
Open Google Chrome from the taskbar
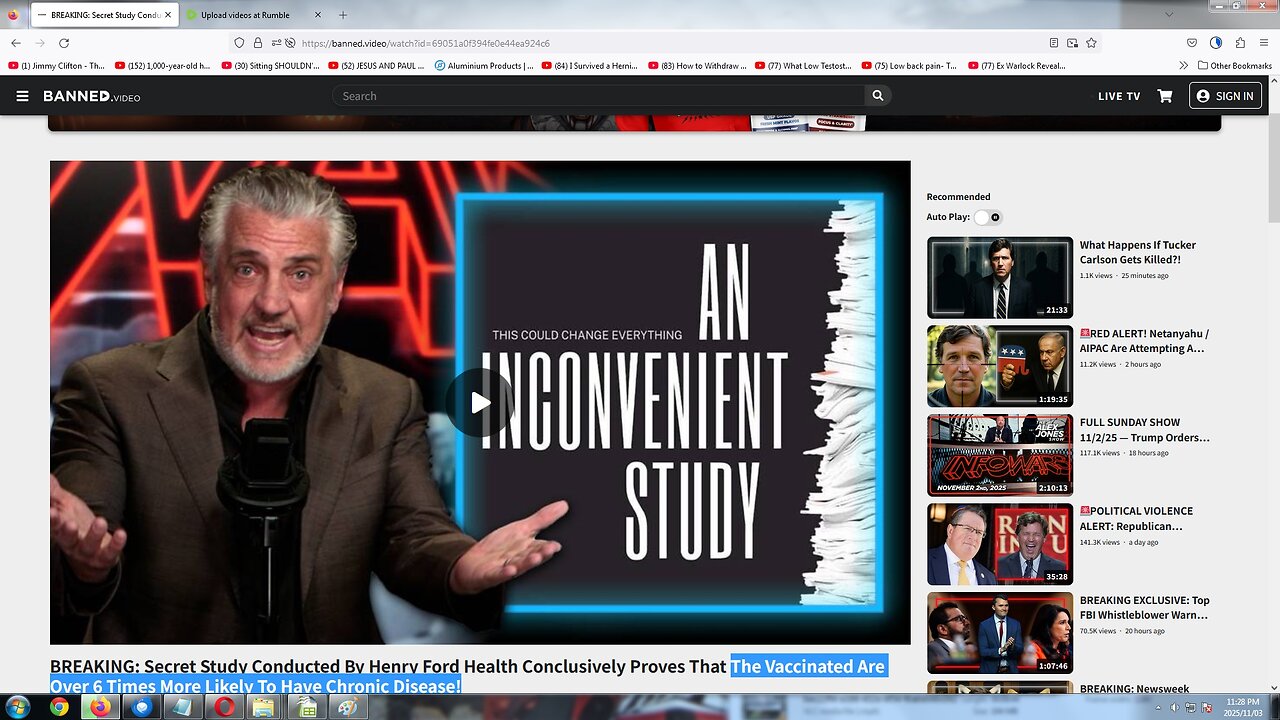pyautogui.click(x=59, y=708)
